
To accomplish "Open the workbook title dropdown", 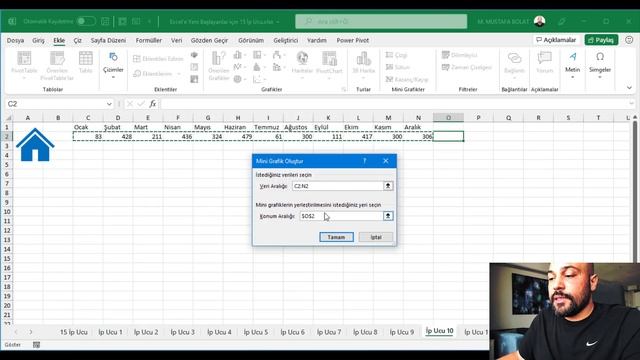I will [278, 22].
